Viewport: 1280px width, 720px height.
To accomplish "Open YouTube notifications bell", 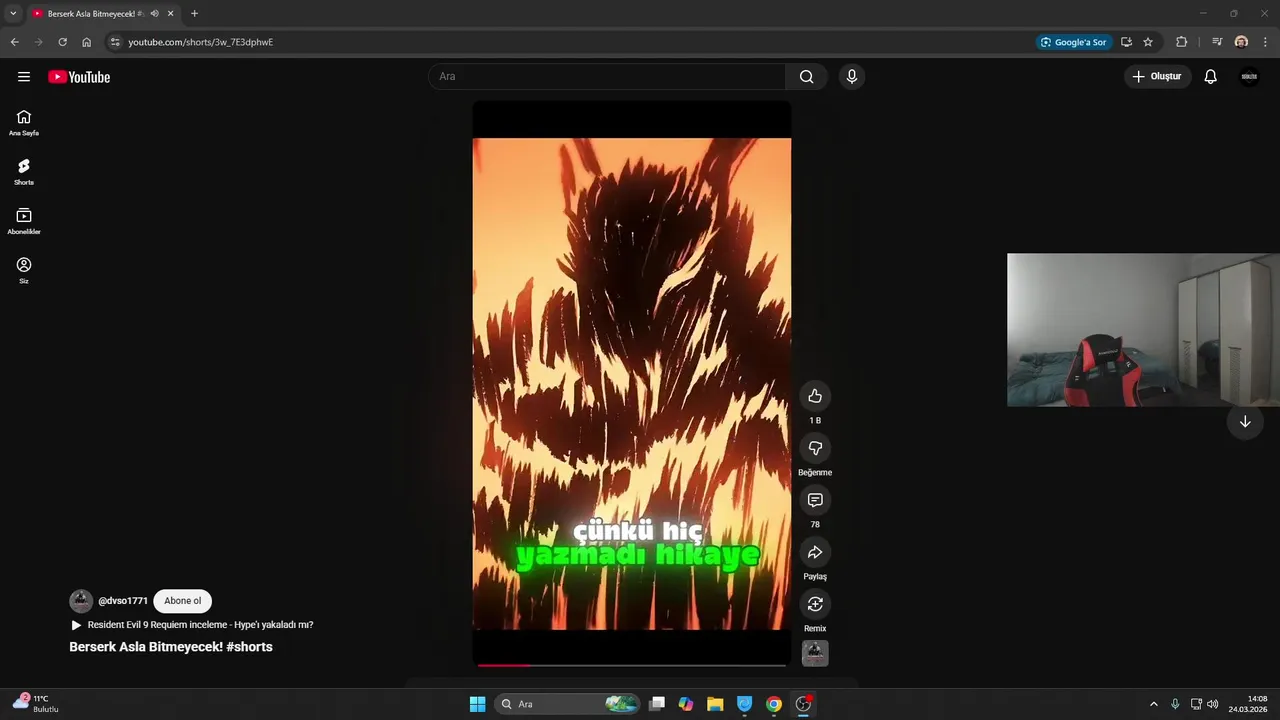I will [1210, 77].
